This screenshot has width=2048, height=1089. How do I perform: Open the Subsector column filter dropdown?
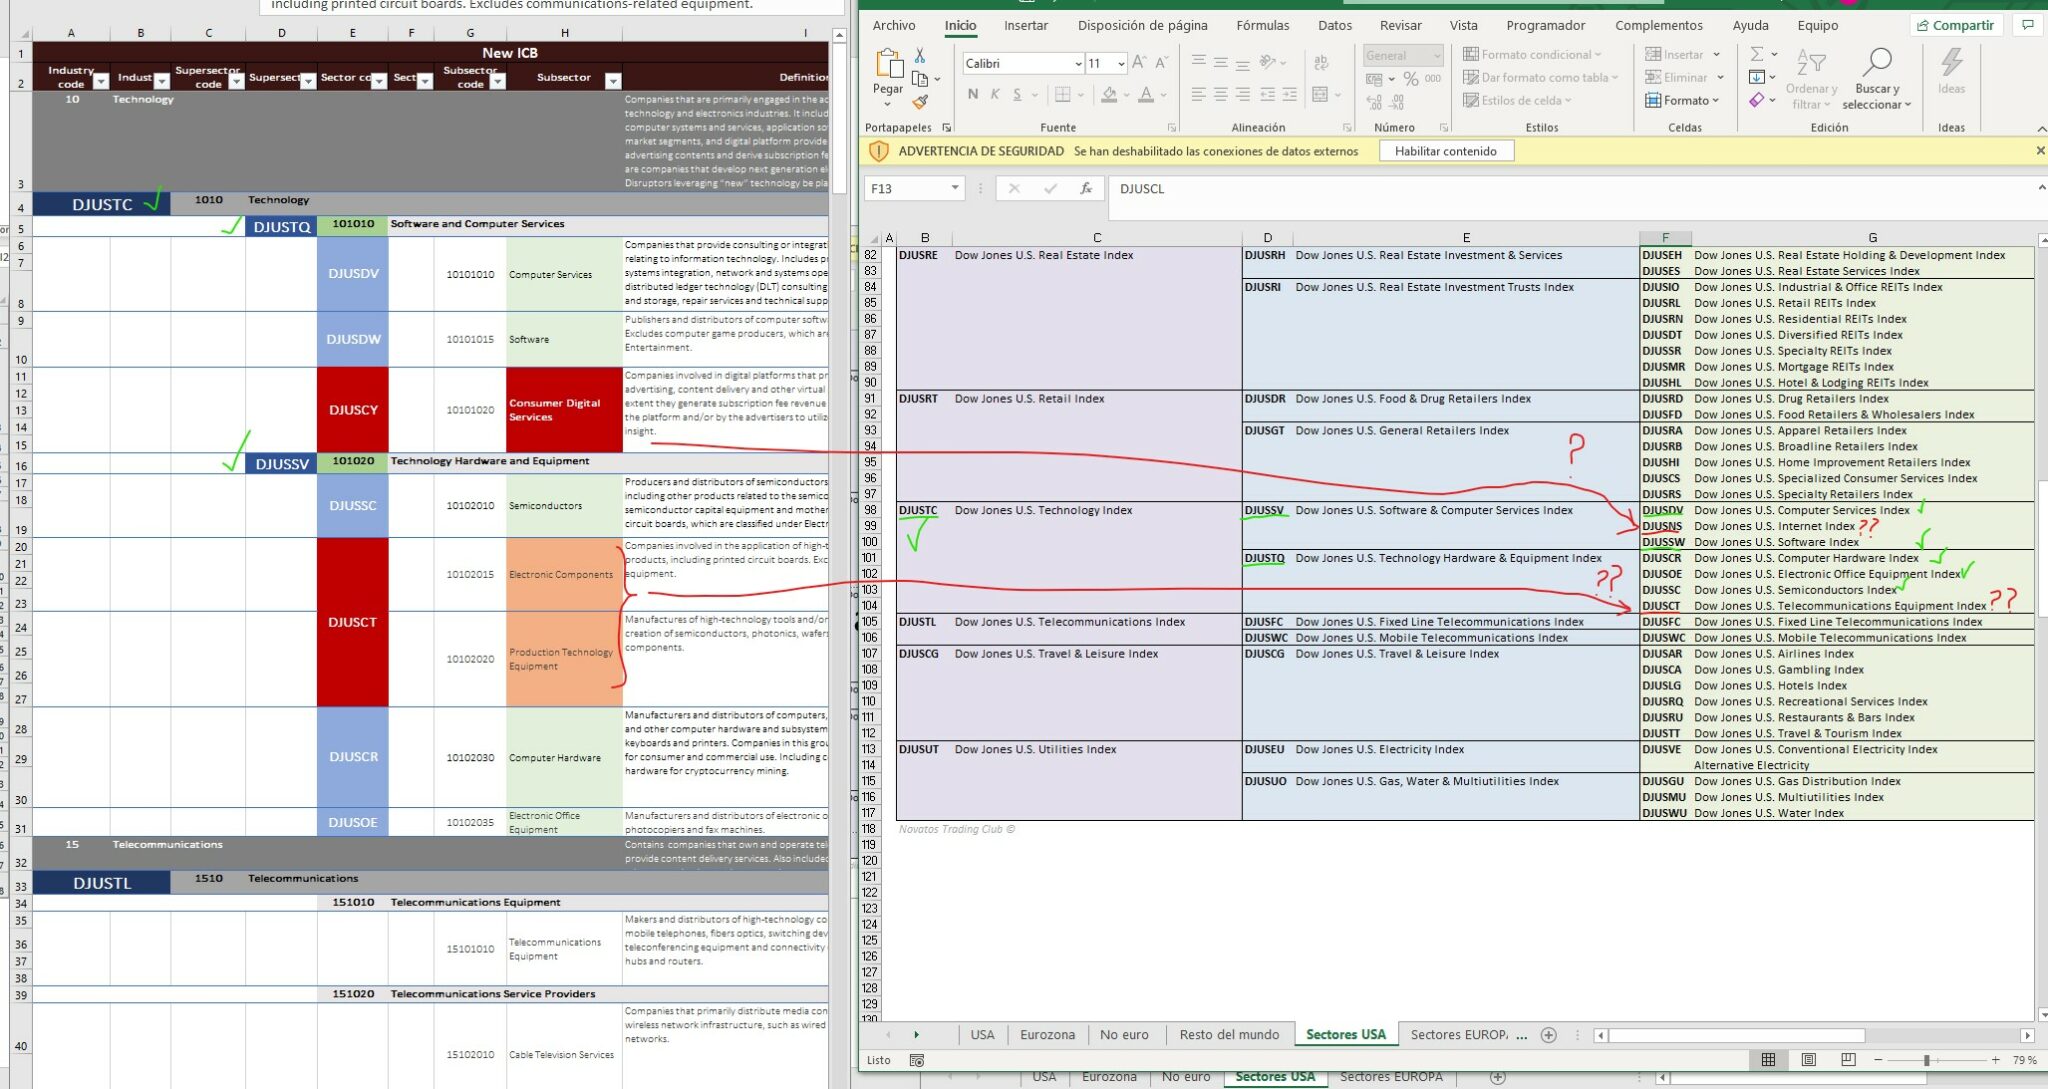tap(613, 81)
